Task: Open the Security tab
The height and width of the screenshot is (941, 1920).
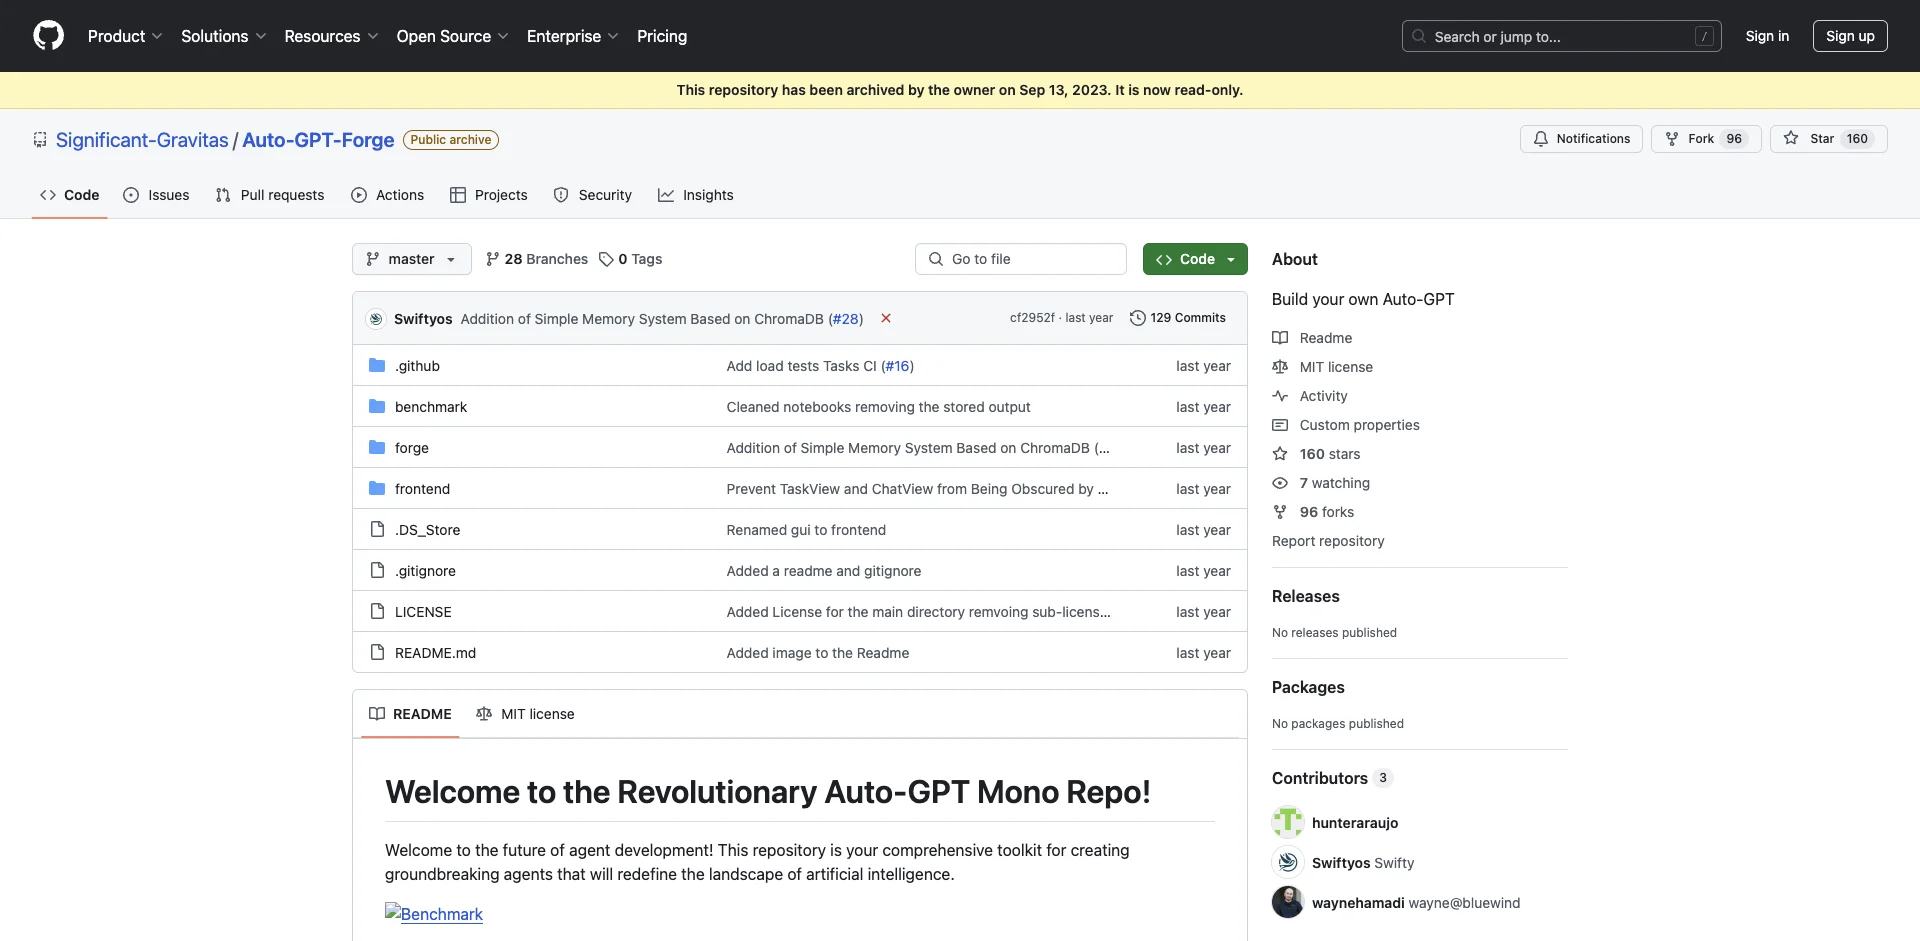Action: pos(593,195)
